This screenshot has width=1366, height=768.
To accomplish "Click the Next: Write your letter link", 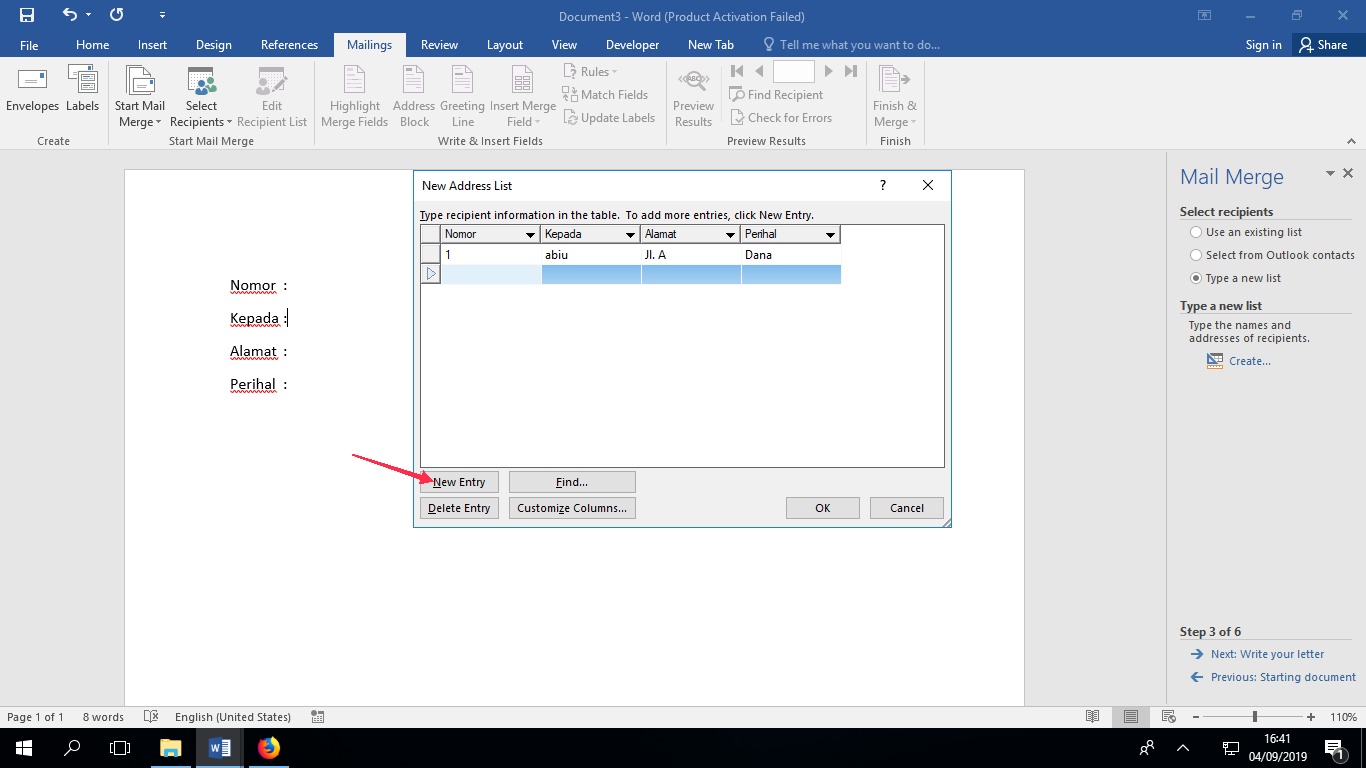I will click(1267, 654).
